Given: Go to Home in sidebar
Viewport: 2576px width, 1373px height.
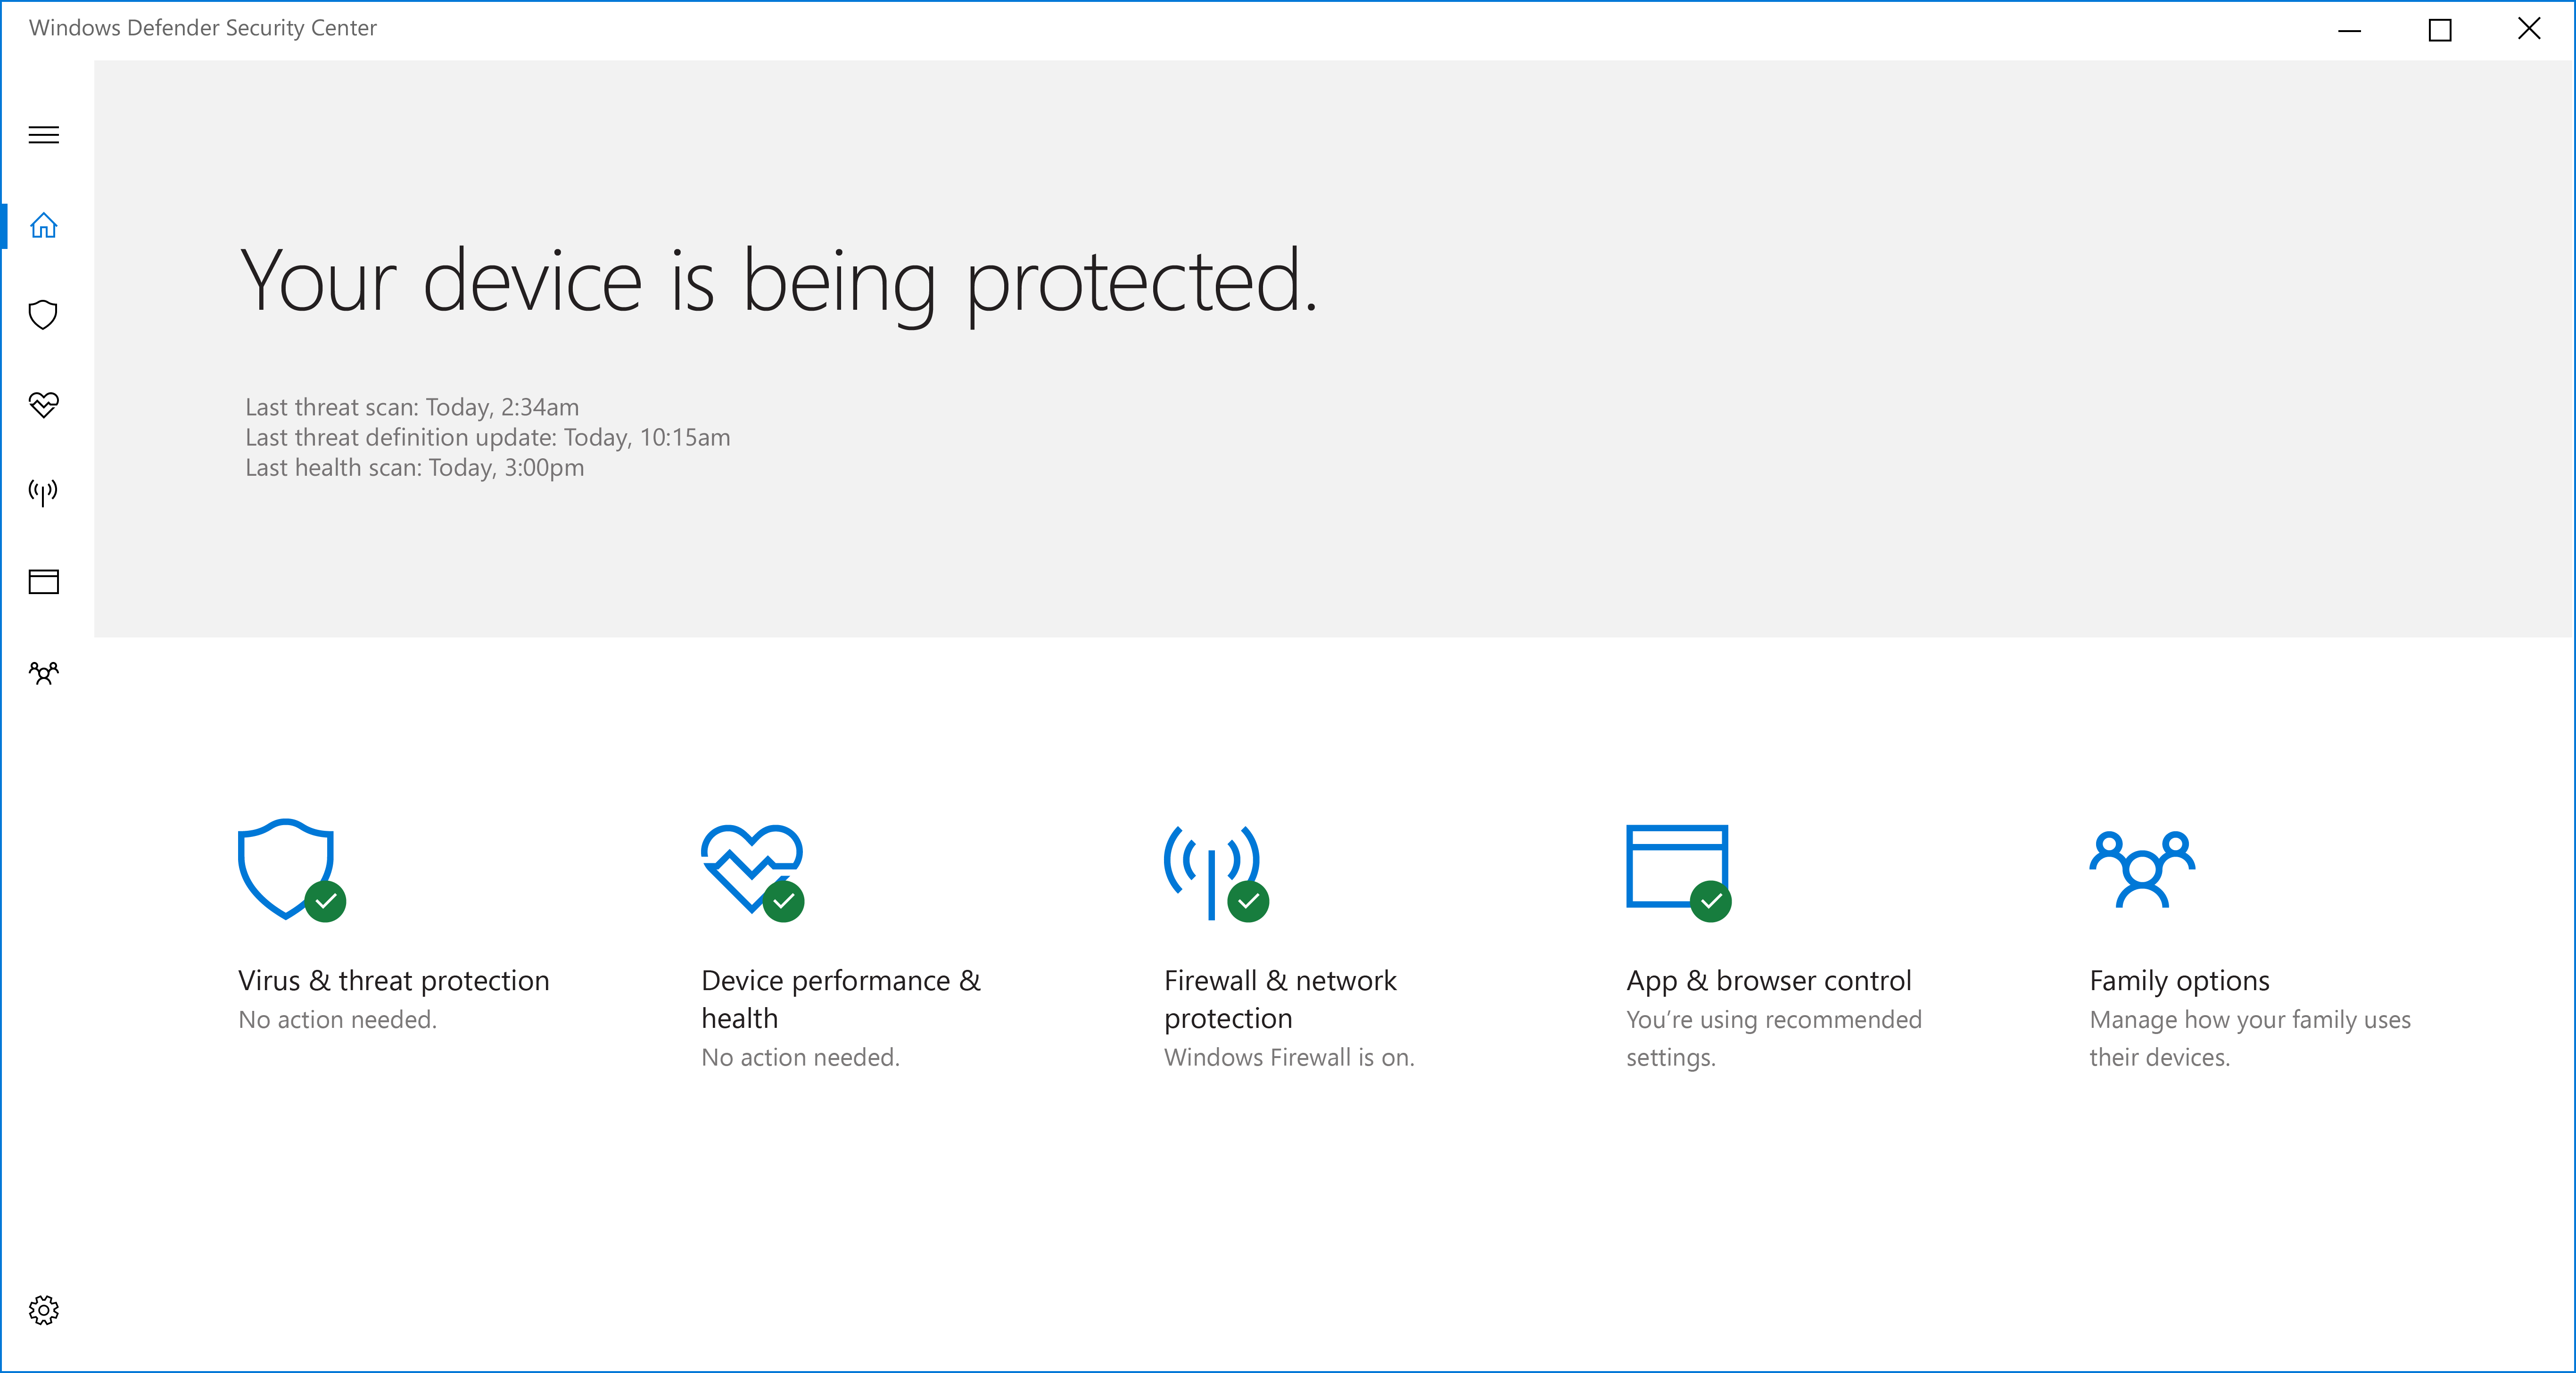Looking at the screenshot, I should (x=44, y=226).
